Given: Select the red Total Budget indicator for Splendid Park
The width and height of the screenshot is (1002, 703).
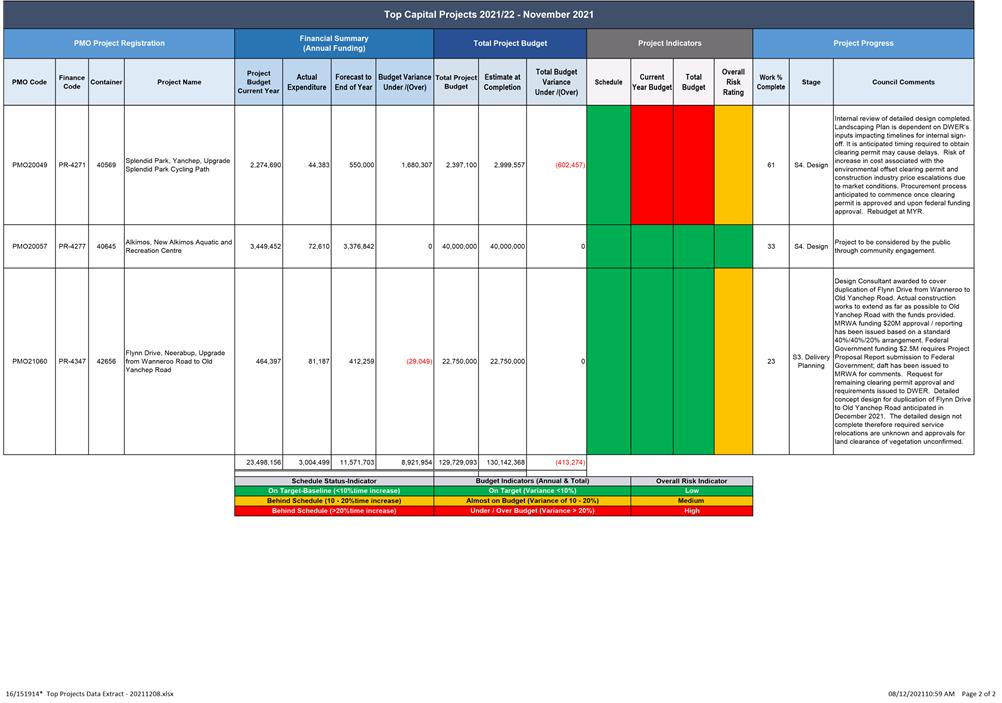Looking at the screenshot, I should pyautogui.click(x=693, y=165).
